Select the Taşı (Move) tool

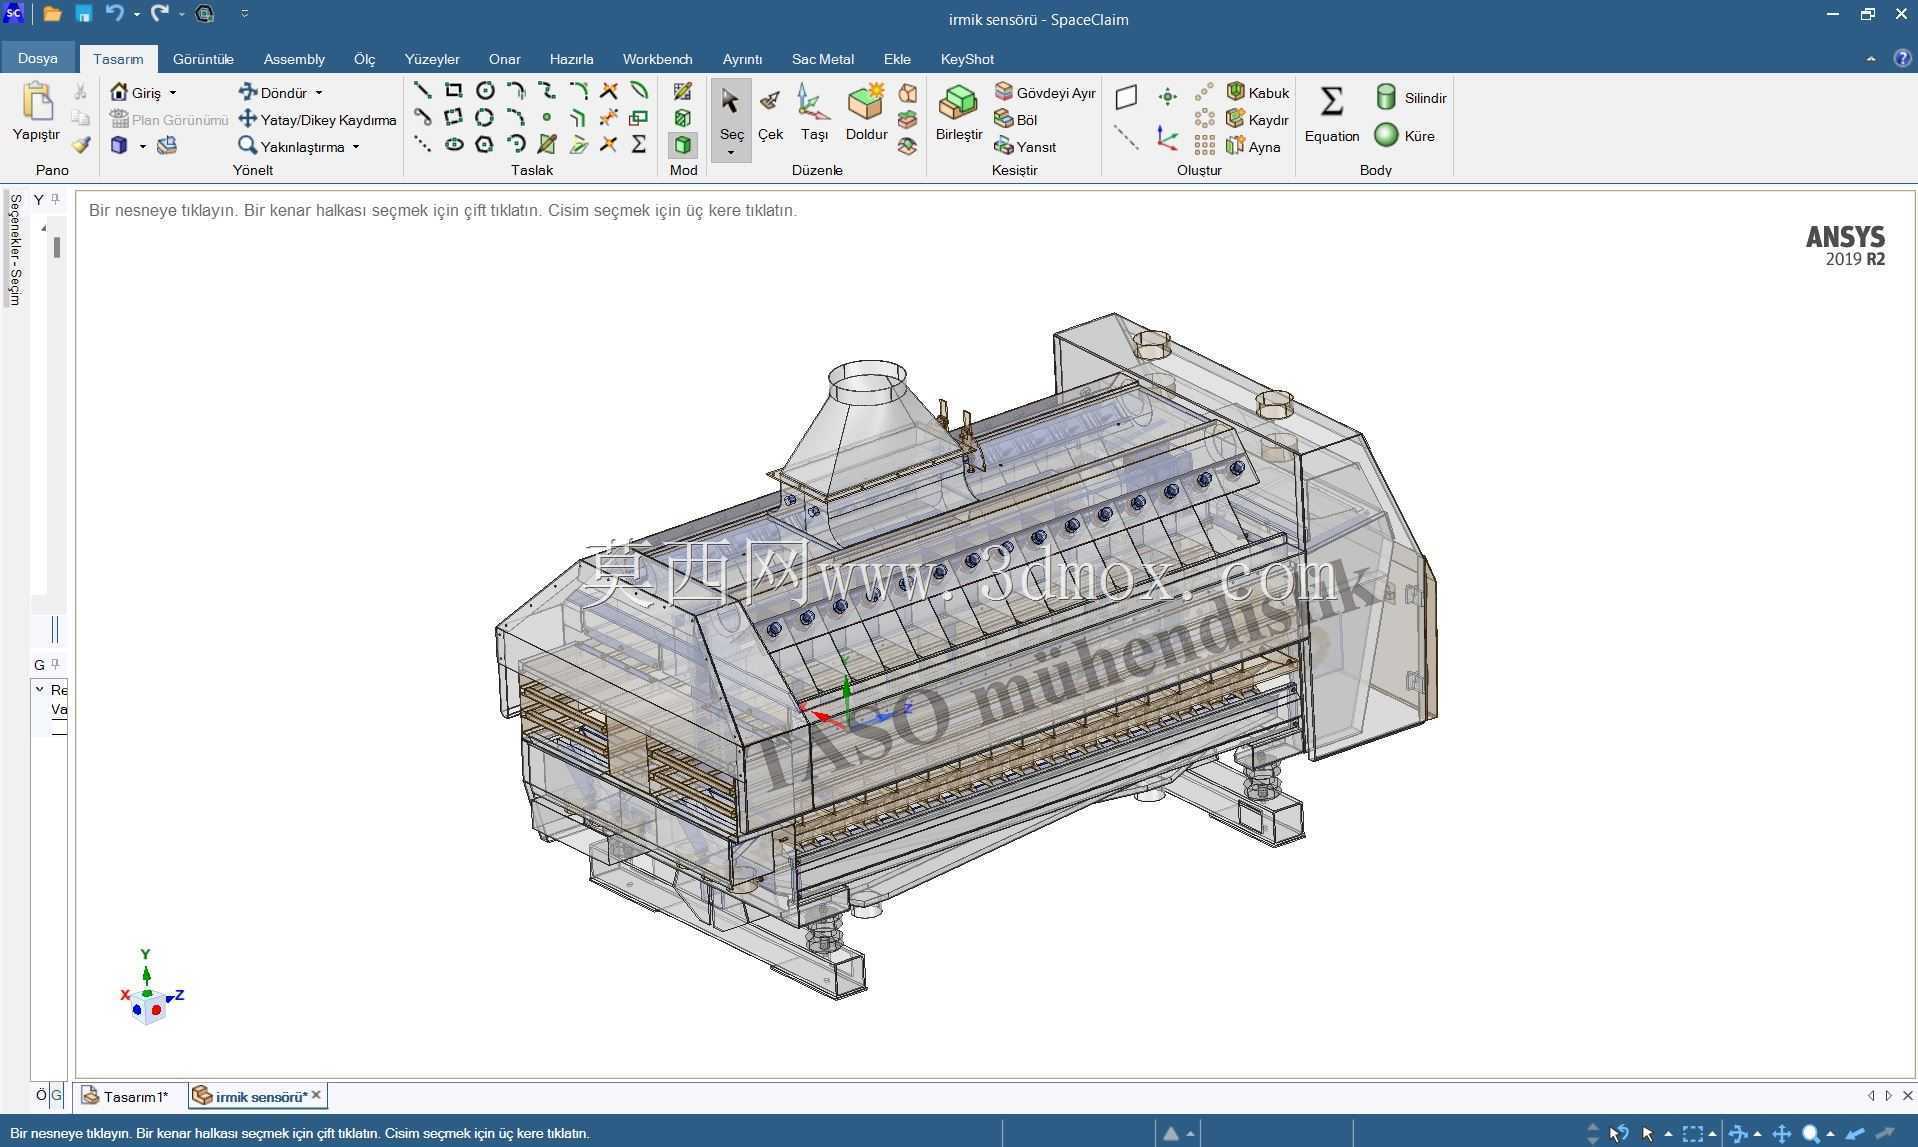814,112
